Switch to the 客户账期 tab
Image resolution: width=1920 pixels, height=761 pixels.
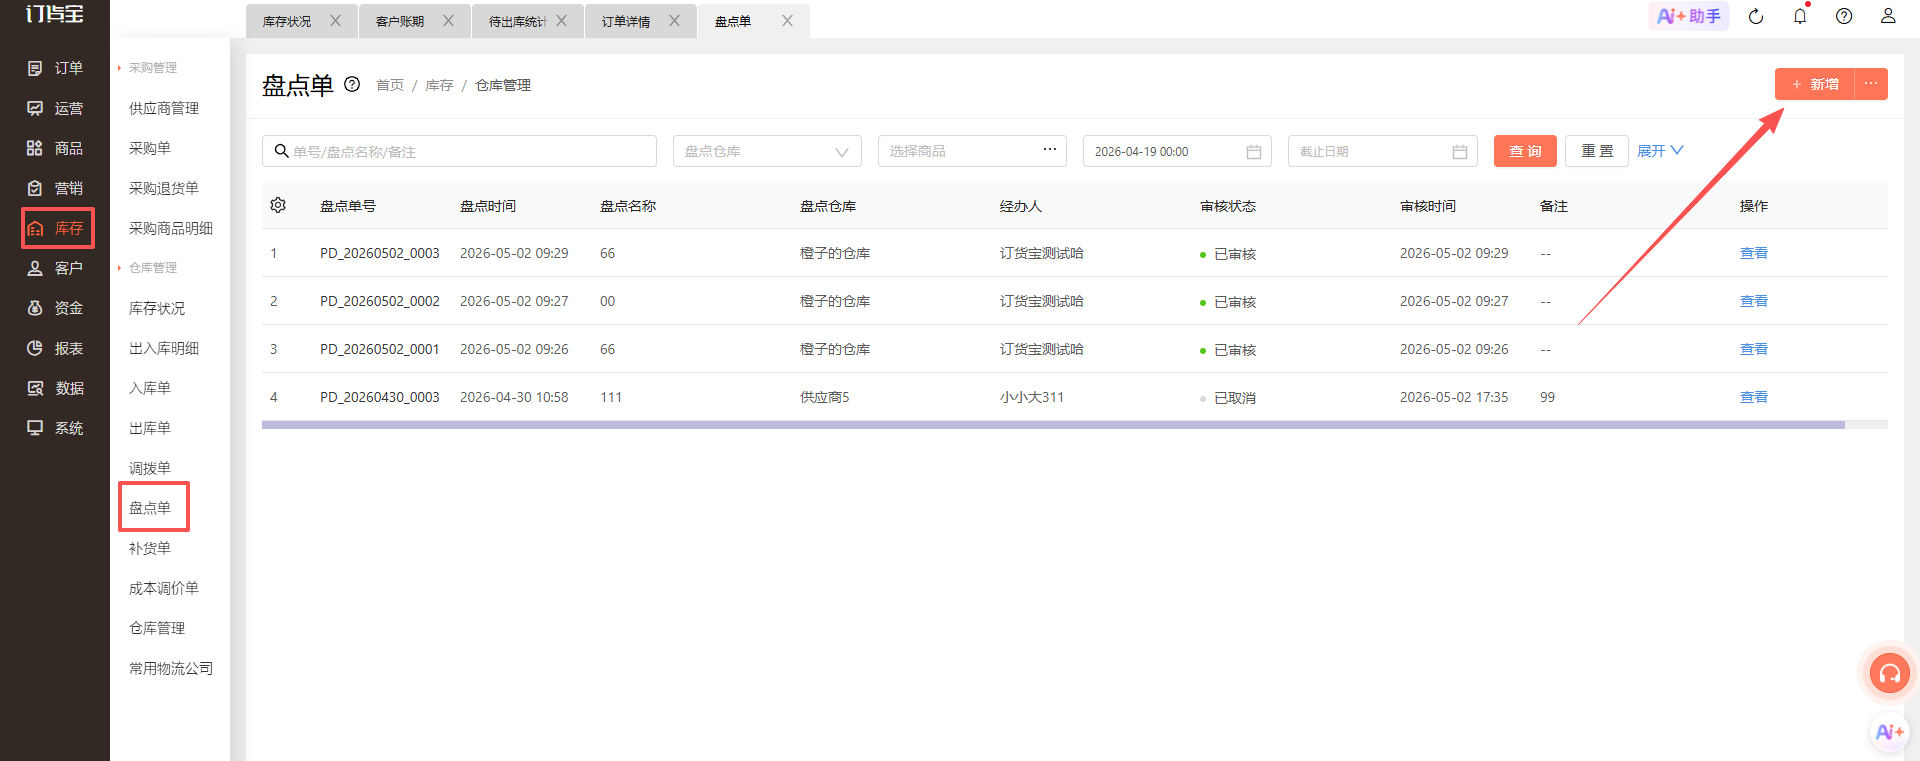point(400,21)
